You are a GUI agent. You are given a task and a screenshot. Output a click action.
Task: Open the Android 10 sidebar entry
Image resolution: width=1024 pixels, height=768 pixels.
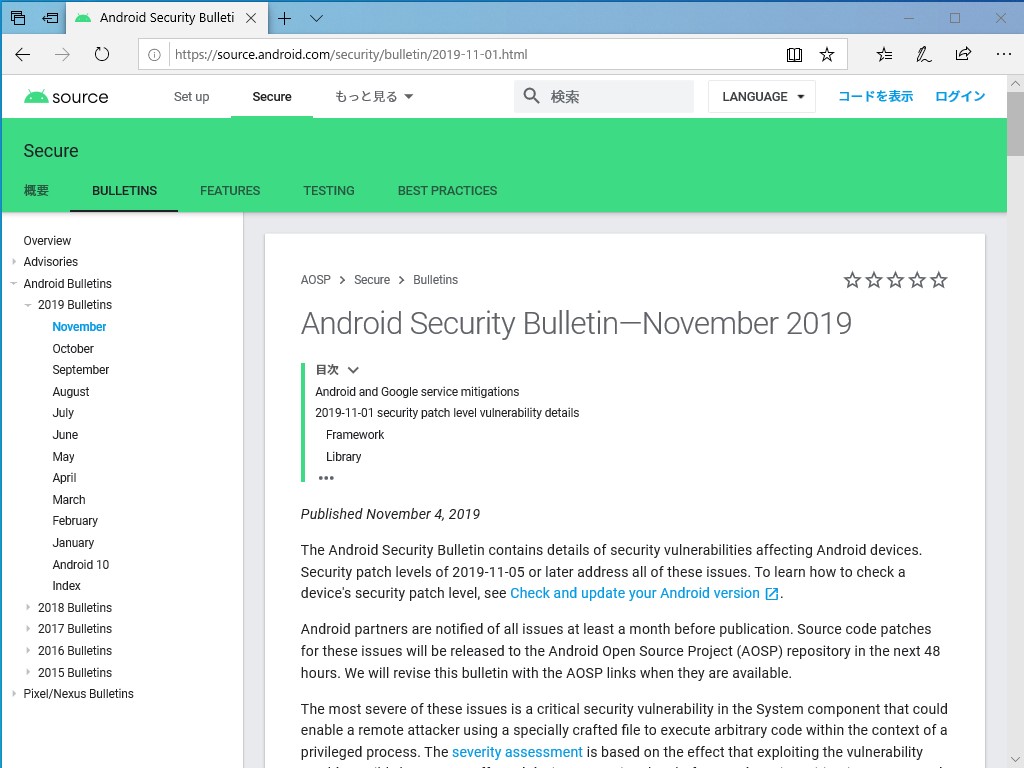click(80, 564)
